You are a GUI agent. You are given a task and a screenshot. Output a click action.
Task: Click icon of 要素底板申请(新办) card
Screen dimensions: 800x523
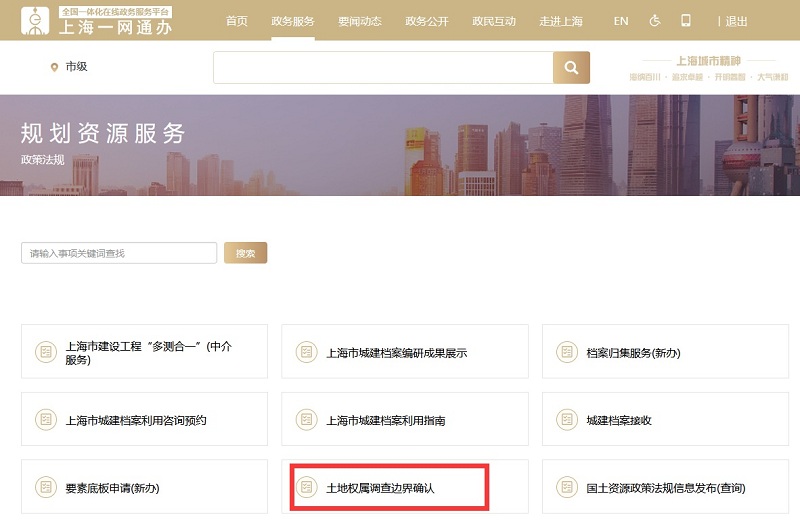coord(46,487)
